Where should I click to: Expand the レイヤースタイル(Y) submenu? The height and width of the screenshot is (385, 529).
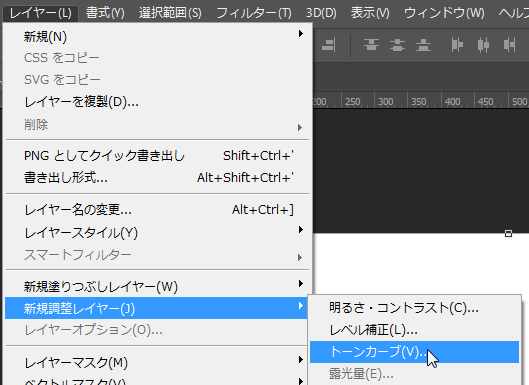tap(157, 232)
